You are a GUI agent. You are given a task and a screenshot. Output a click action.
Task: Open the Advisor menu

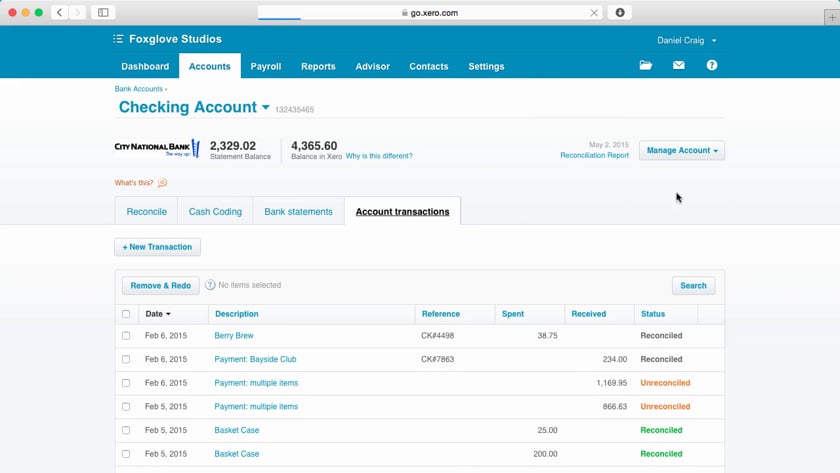click(x=372, y=66)
